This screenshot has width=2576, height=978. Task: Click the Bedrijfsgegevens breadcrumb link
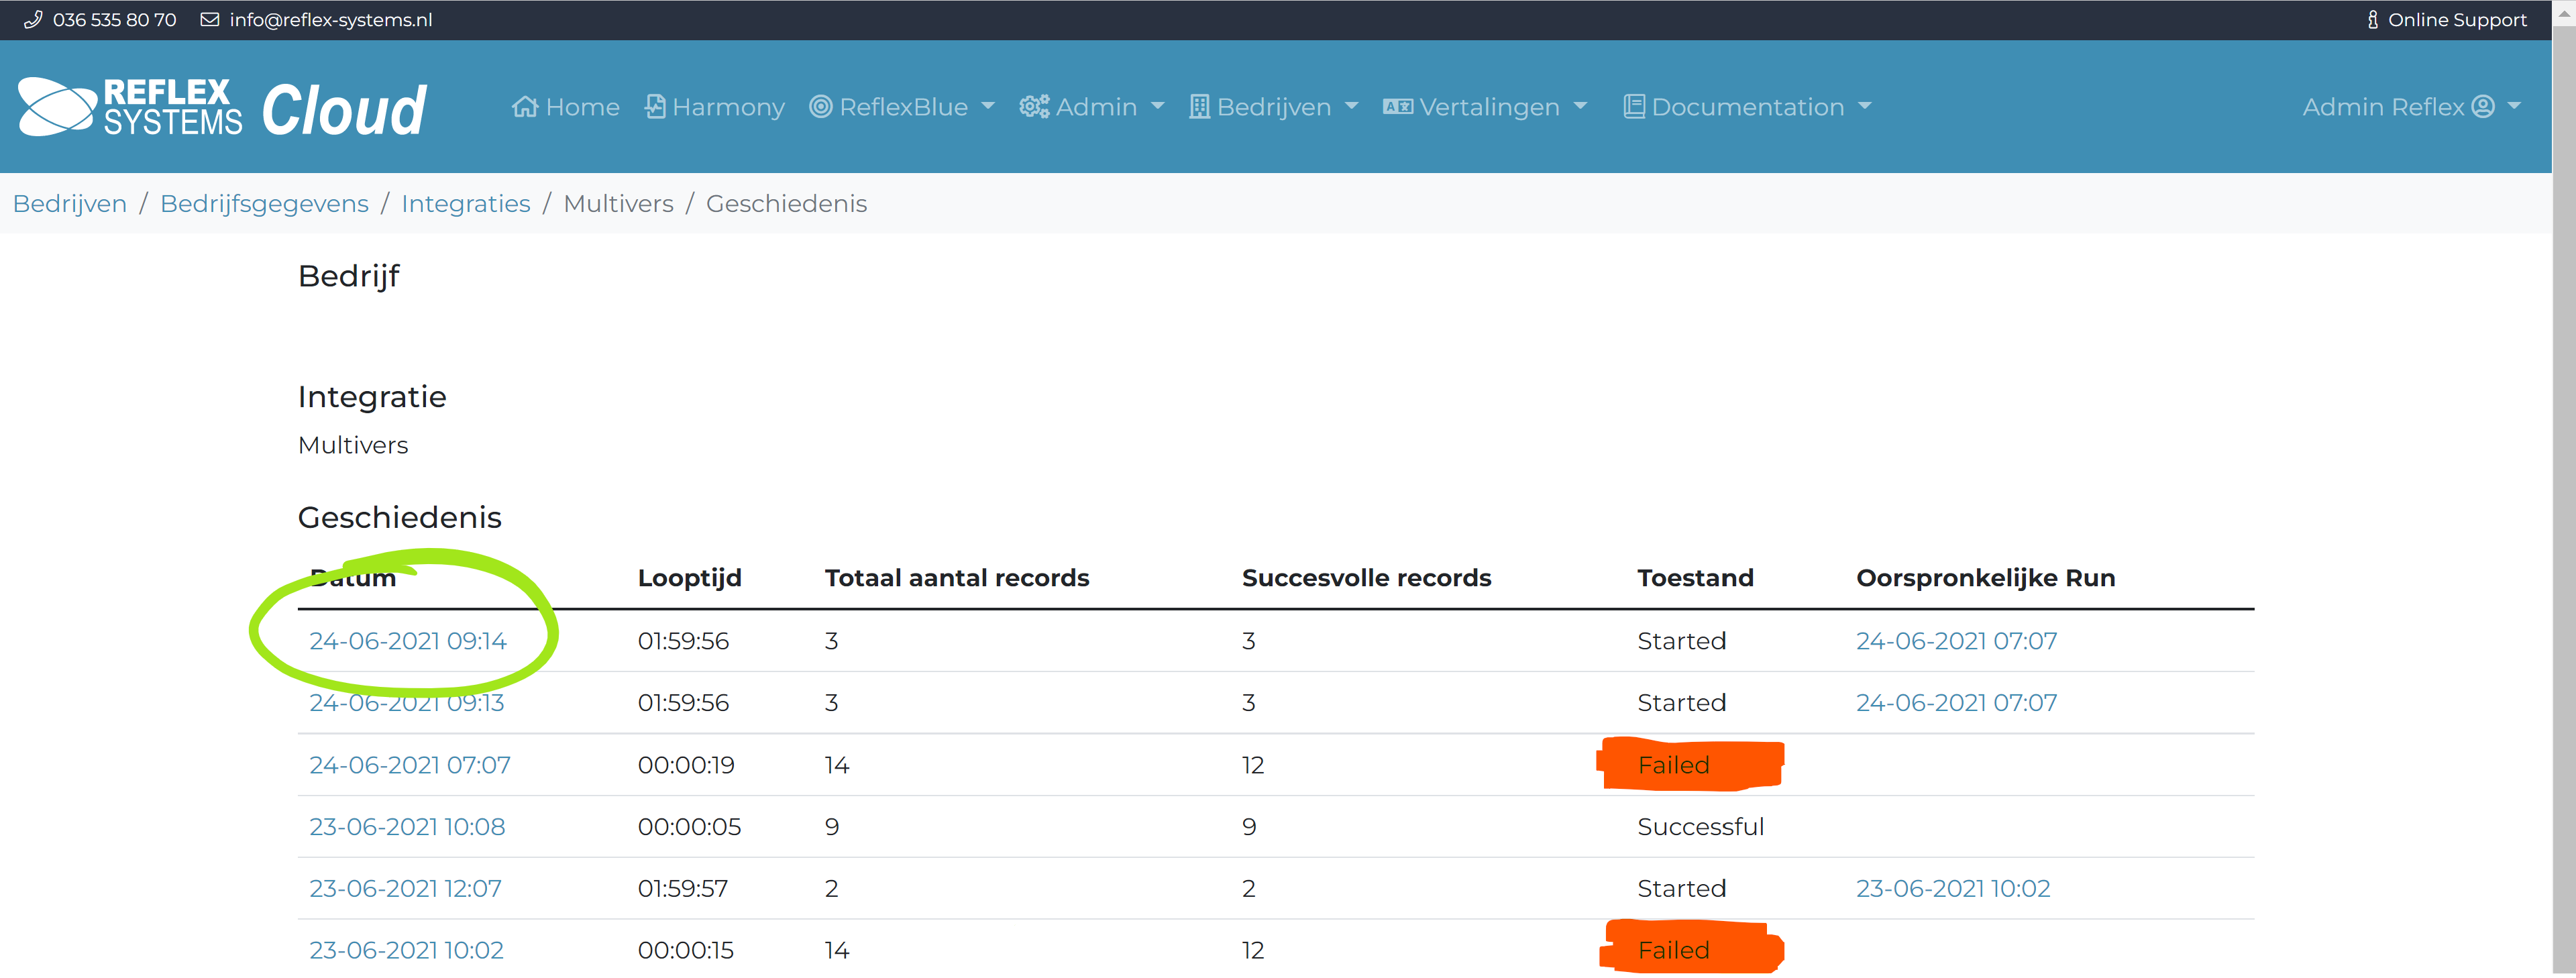pos(264,203)
